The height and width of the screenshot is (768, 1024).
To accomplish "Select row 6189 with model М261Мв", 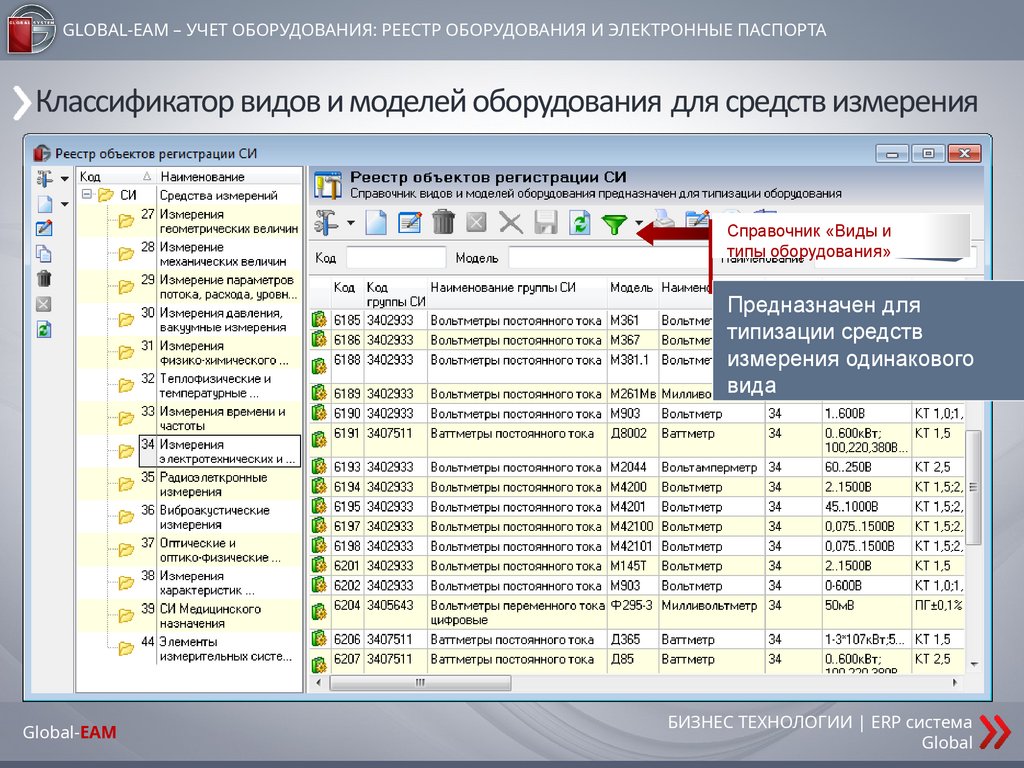I will (509, 393).
